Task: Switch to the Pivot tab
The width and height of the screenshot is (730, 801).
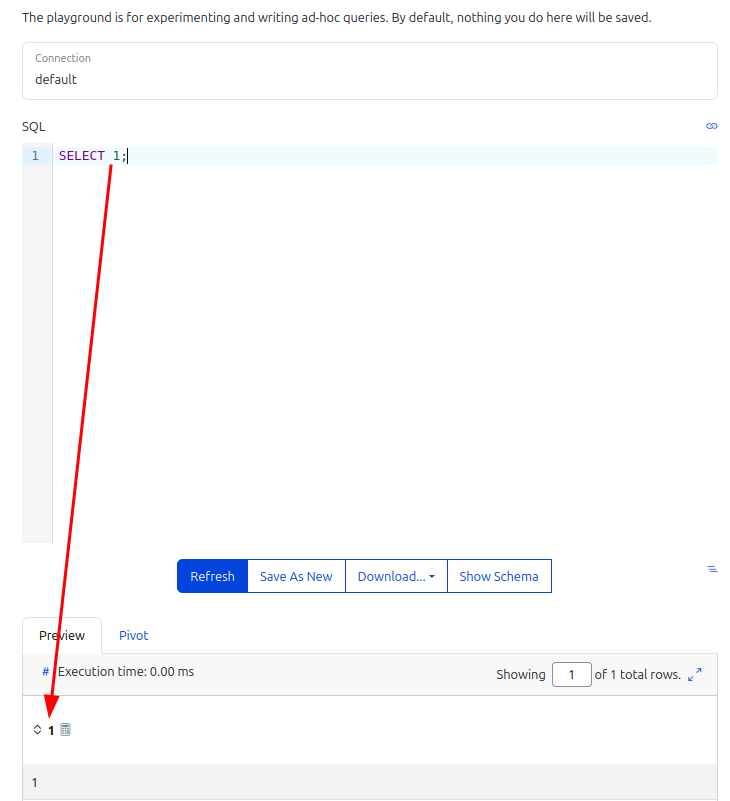Action: pyautogui.click(x=133, y=635)
